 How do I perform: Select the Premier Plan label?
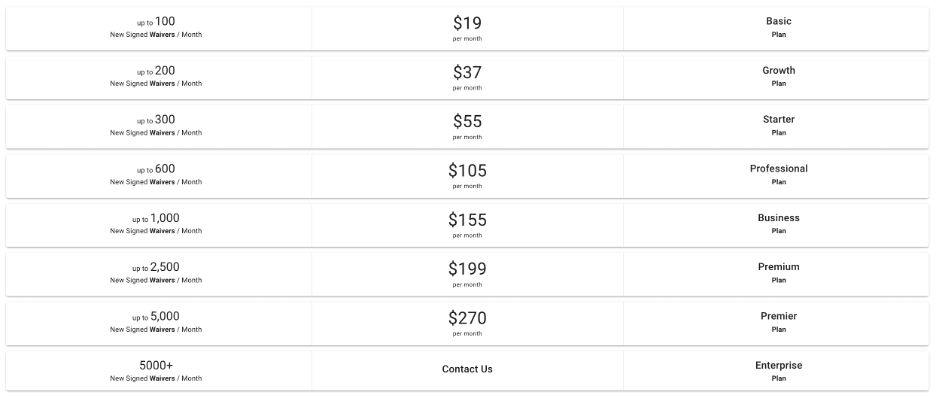778,322
